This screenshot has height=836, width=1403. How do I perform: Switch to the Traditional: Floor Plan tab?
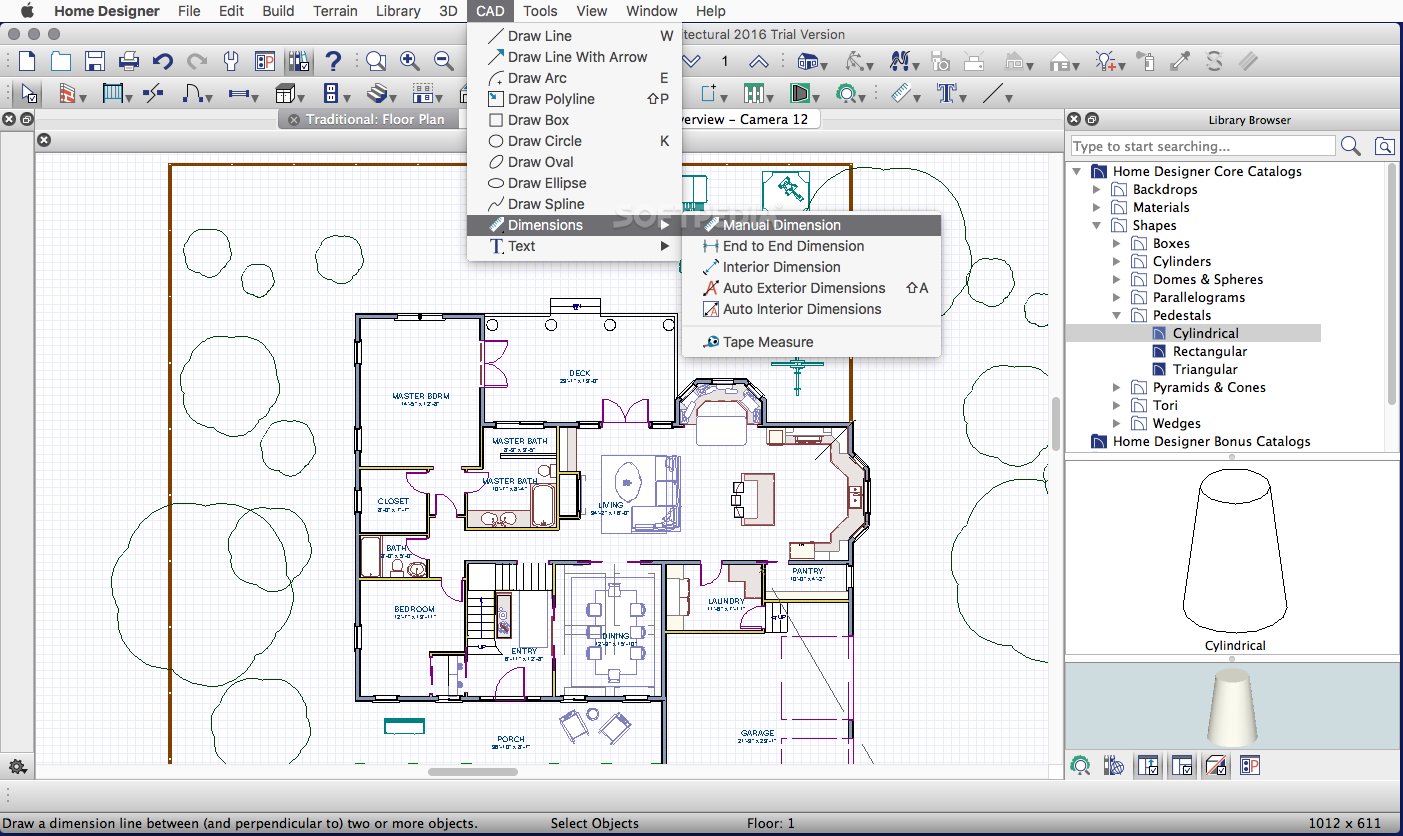pos(374,120)
